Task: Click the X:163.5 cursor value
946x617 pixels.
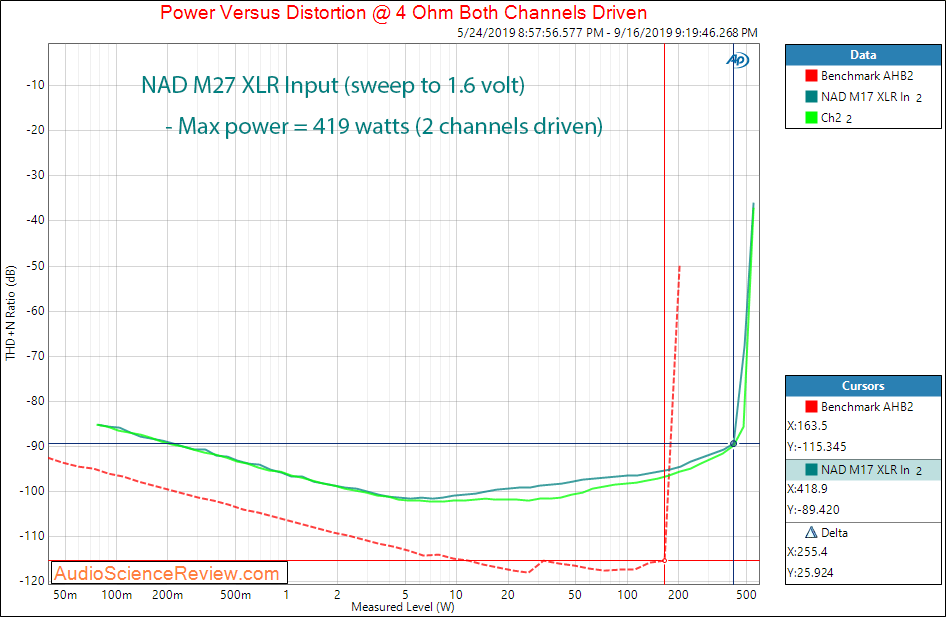Action: pyautogui.click(x=807, y=426)
